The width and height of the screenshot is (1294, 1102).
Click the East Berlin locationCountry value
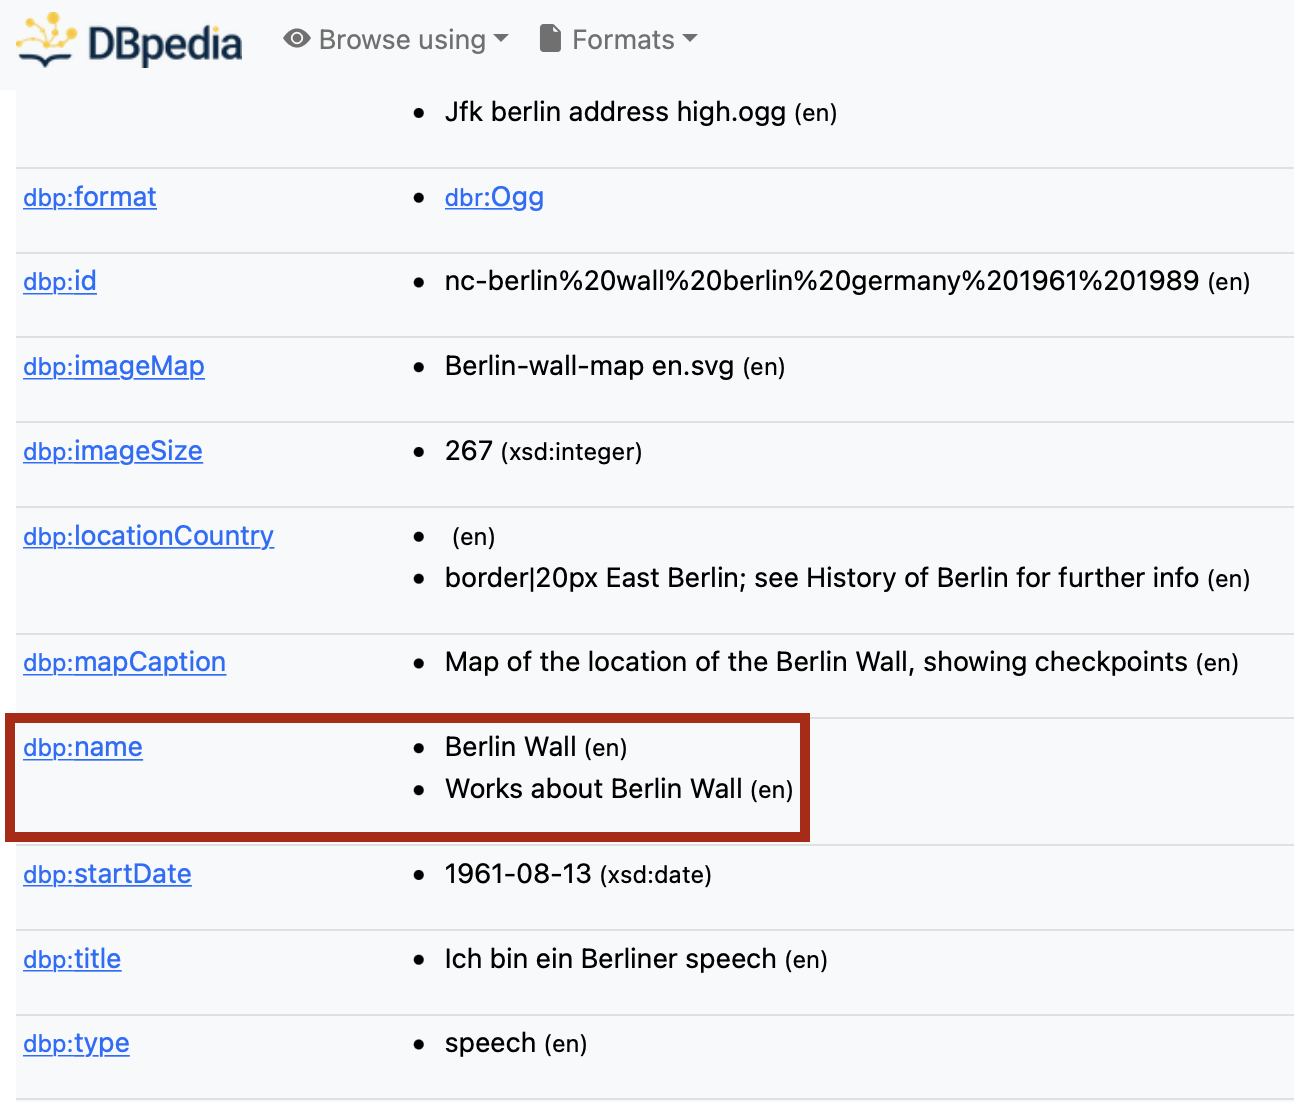822,578
